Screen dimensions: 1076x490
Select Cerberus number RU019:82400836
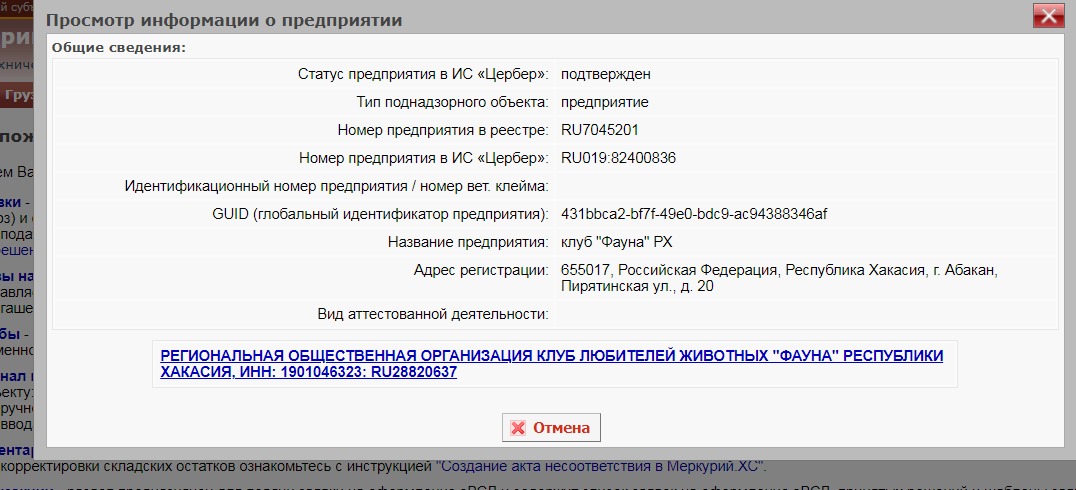point(618,159)
